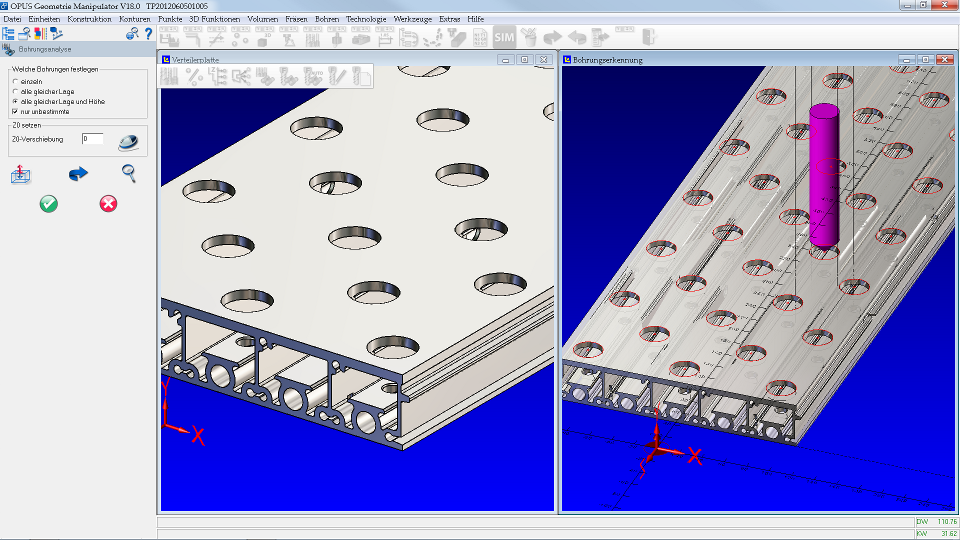960x540 pixels.
Task: Open the Bohren menu
Action: [327, 19]
